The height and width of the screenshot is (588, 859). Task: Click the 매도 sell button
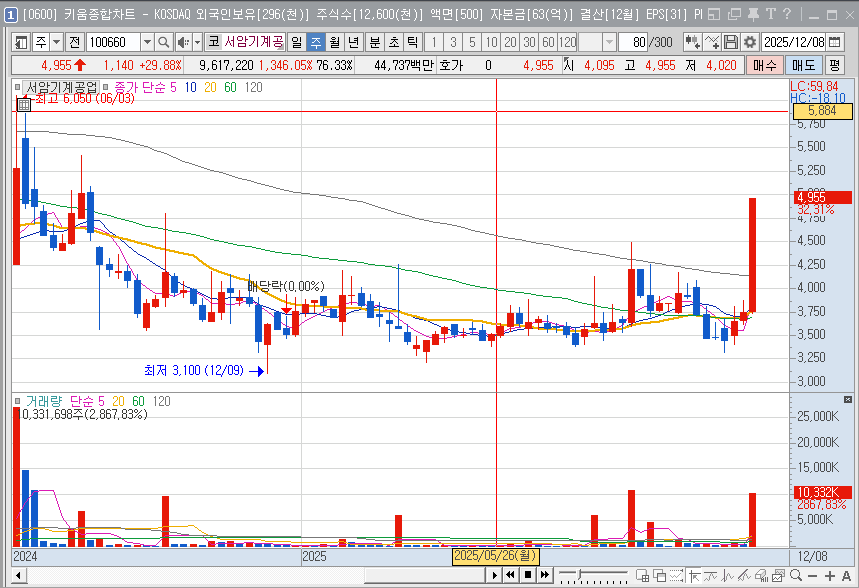click(804, 65)
